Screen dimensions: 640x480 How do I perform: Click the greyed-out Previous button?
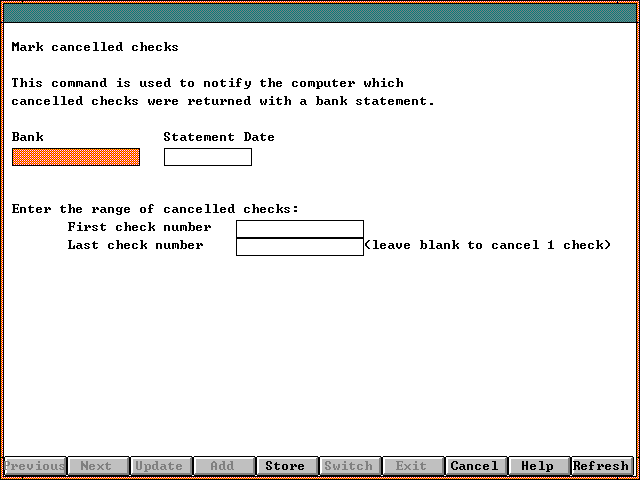pyautogui.click(x=35, y=466)
